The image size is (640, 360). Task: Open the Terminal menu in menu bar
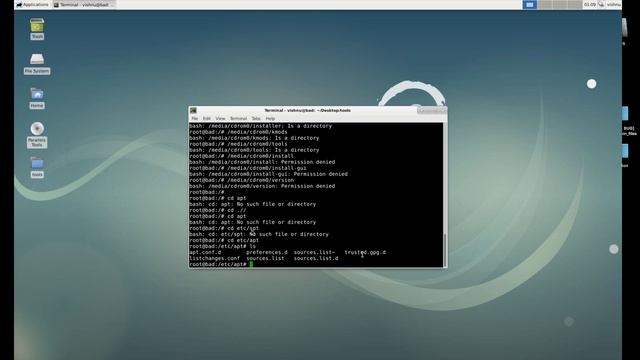click(238, 118)
